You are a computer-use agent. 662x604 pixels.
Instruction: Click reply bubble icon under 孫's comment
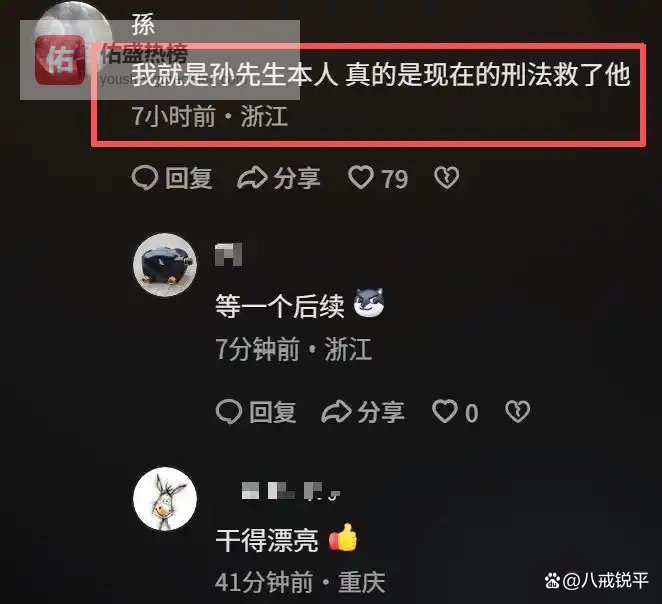coord(145,178)
